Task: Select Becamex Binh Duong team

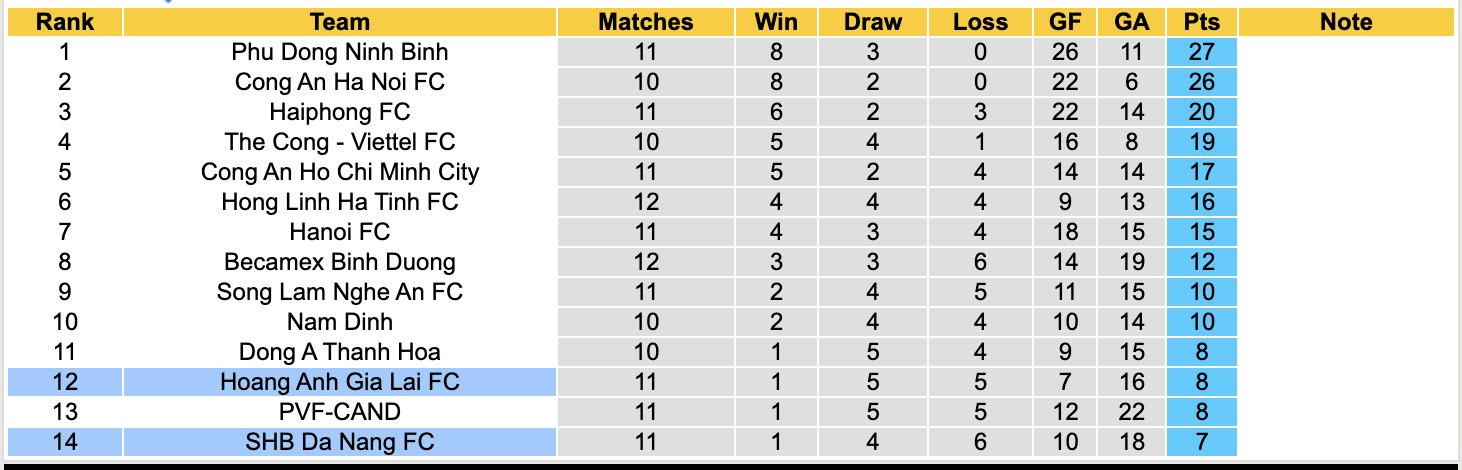Action: [x=339, y=262]
